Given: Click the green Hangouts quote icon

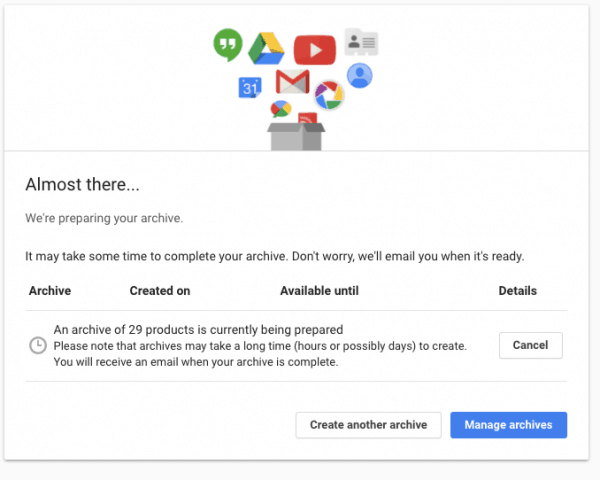Looking at the screenshot, I should [228, 45].
